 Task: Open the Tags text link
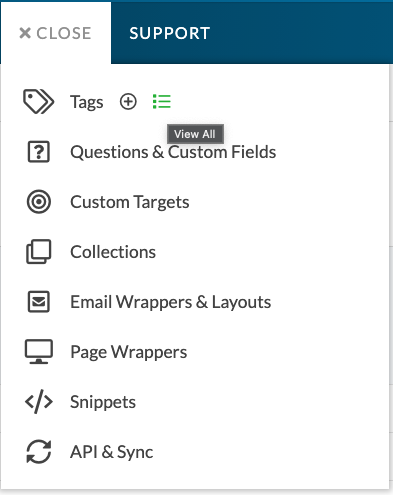pos(87,102)
